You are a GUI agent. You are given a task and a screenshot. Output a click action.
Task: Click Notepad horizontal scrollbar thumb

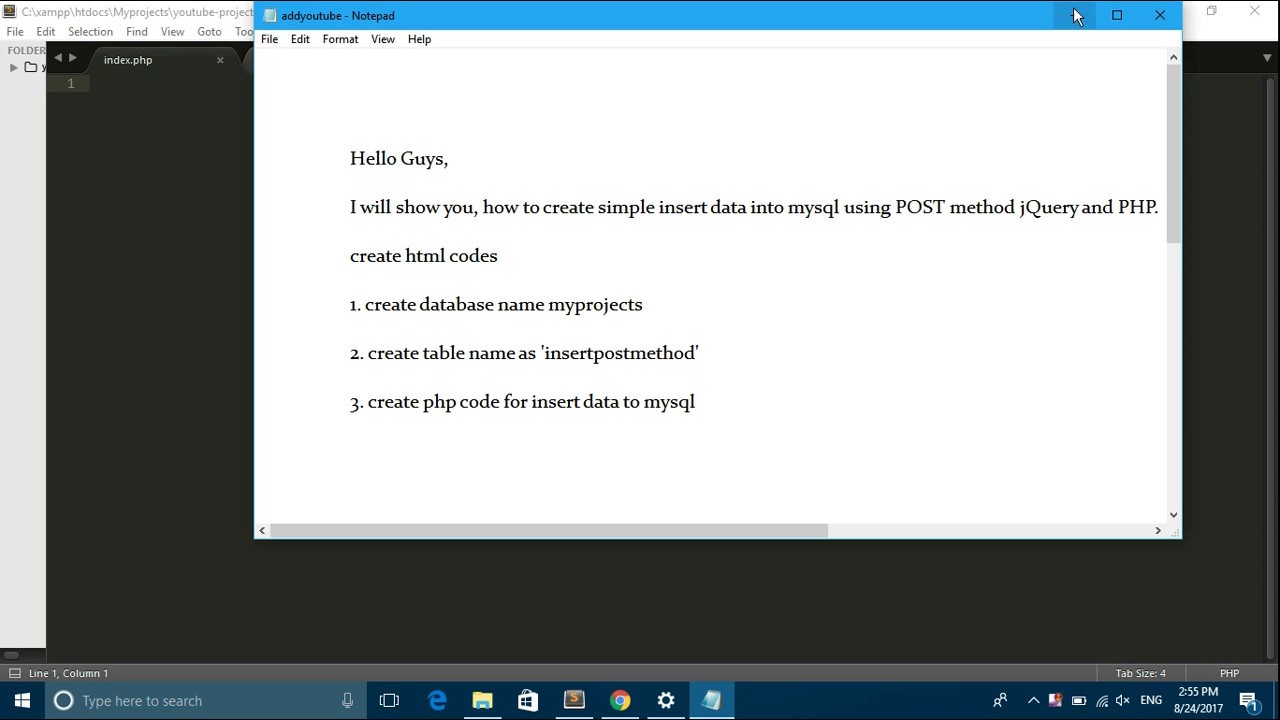pyautogui.click(x=548, y=530)
